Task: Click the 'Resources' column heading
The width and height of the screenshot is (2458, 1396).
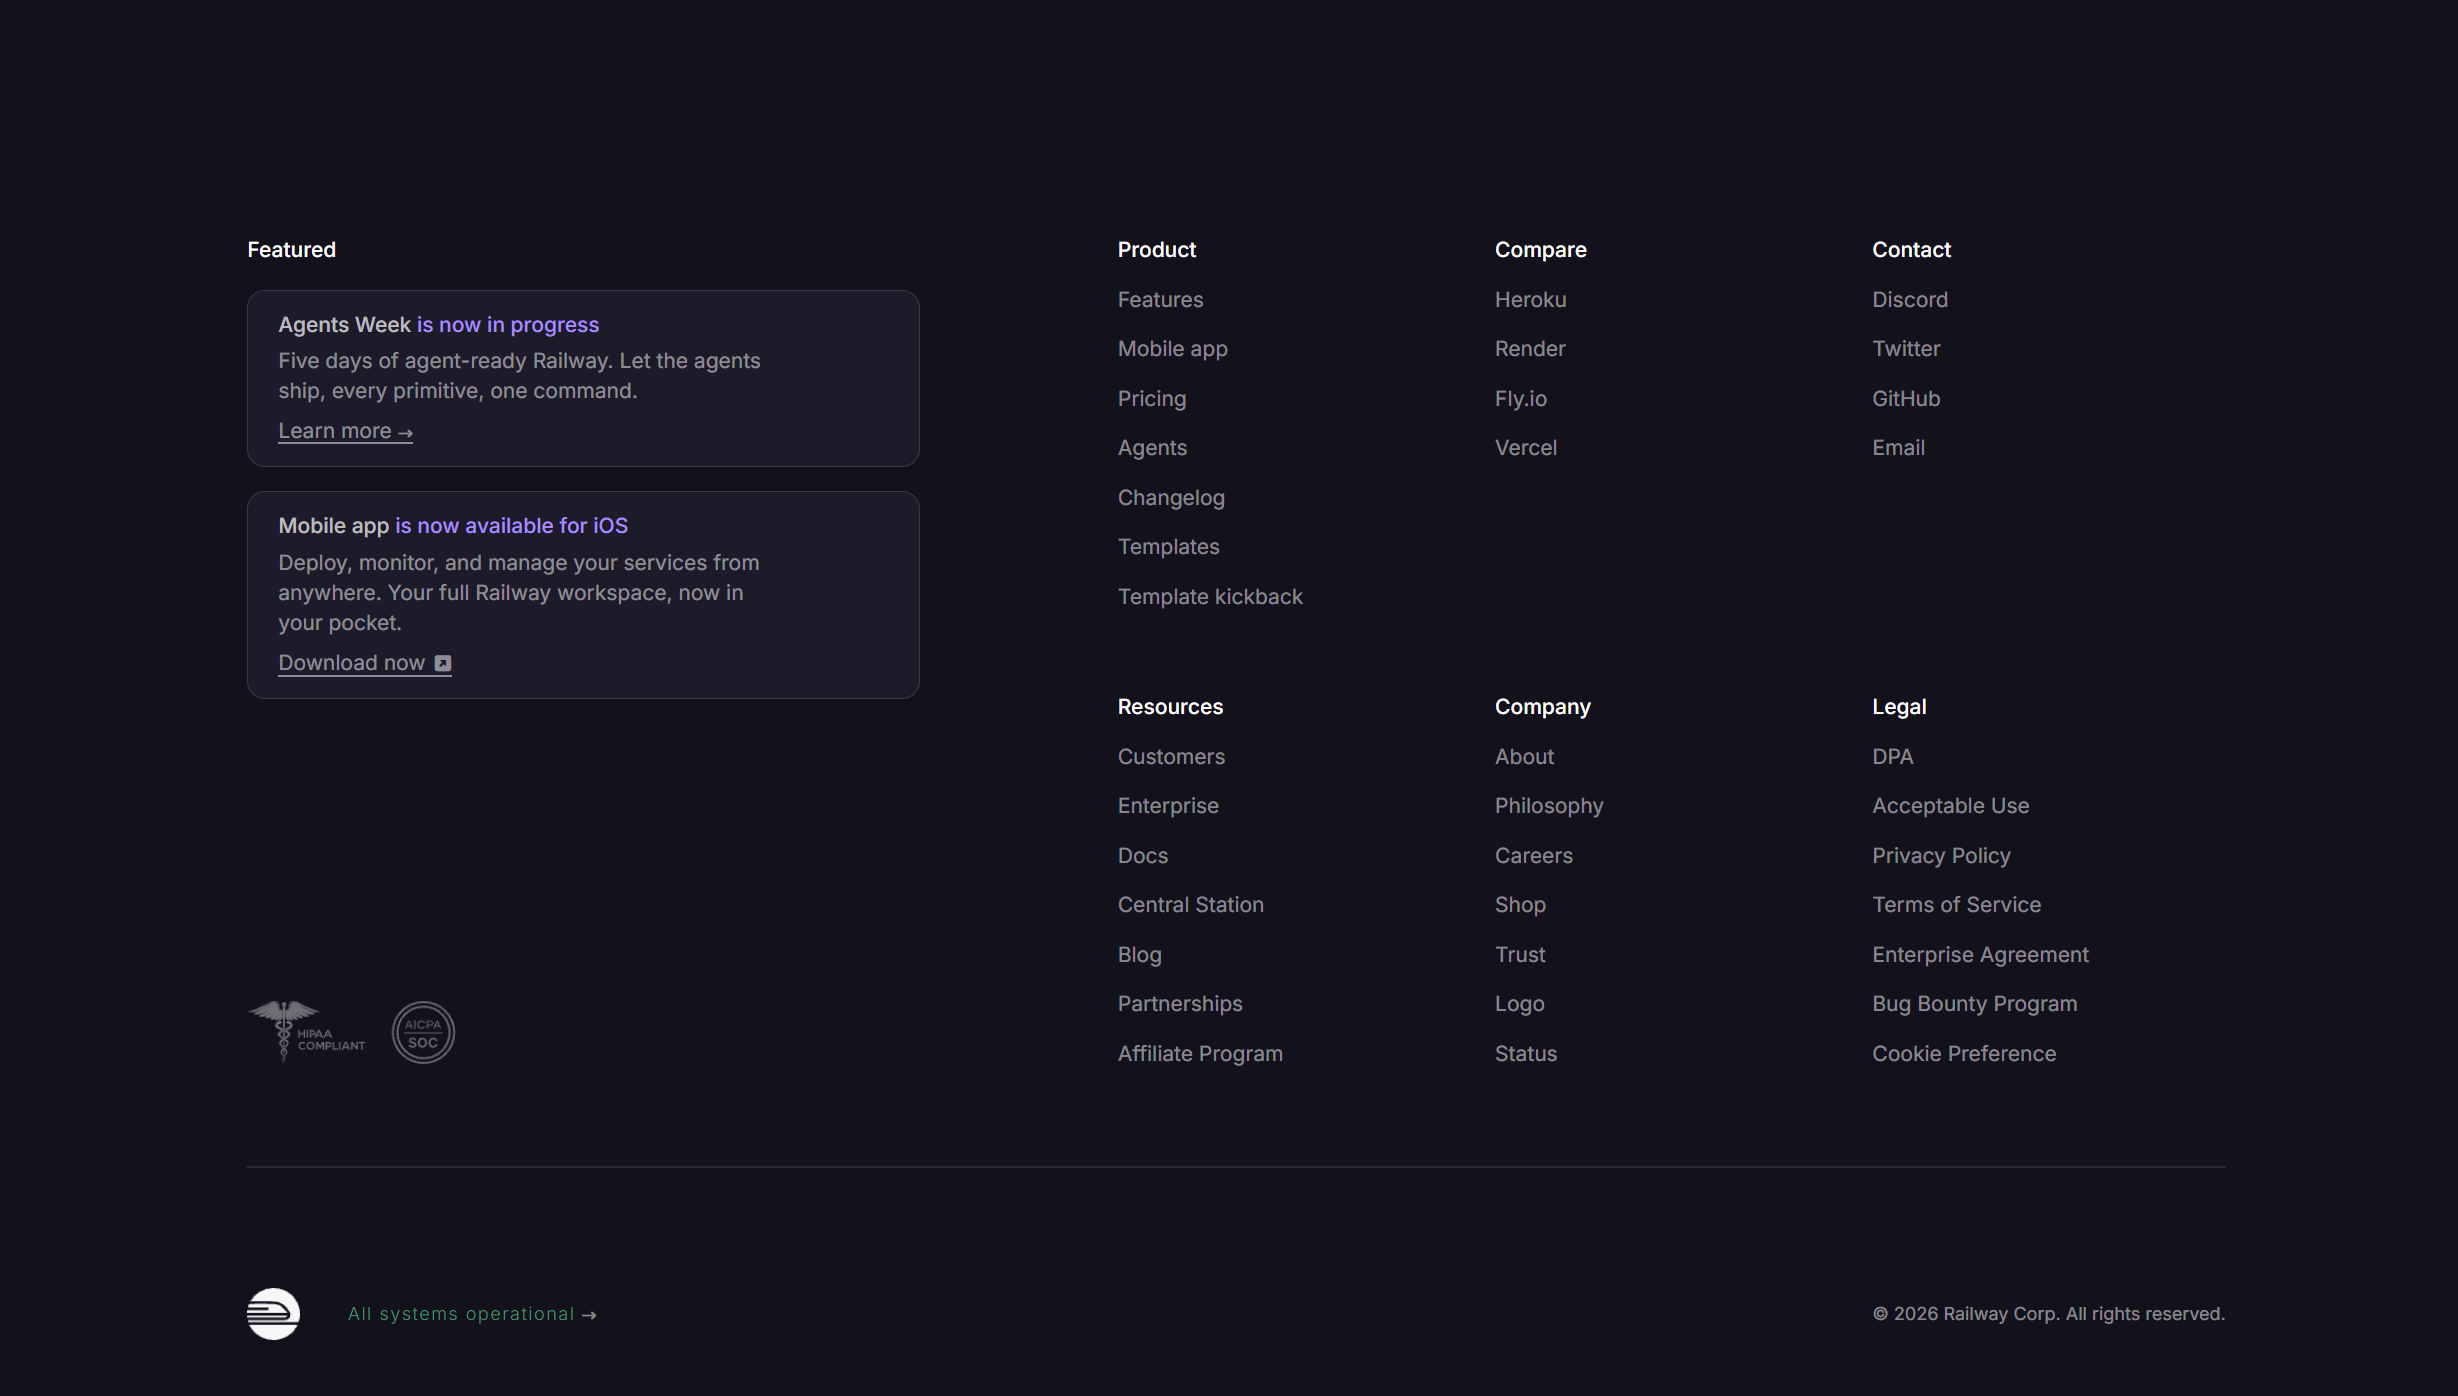Action: (x=1170, y=707)
